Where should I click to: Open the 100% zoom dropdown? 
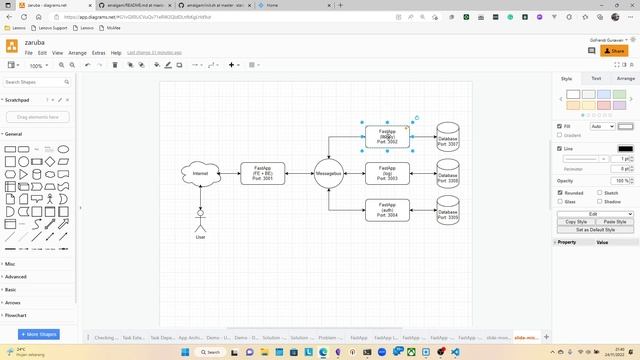(39, 65)
